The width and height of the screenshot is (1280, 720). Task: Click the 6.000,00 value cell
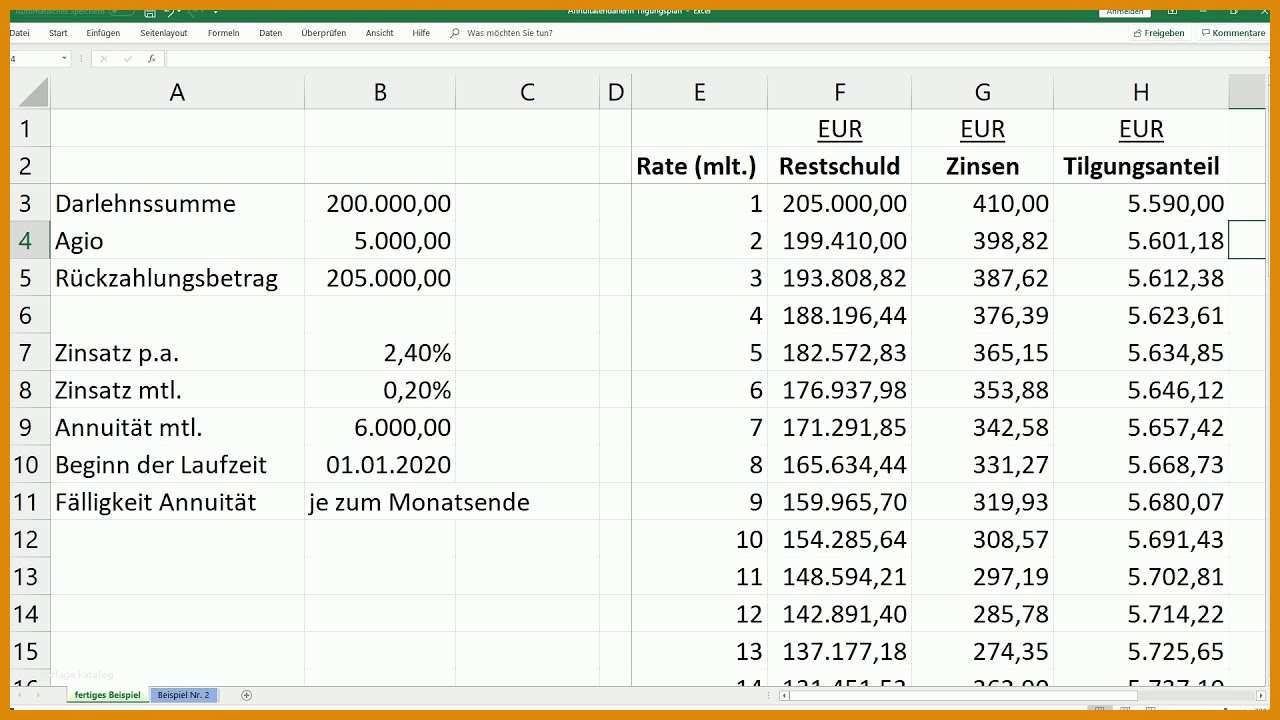pos(380,427)
